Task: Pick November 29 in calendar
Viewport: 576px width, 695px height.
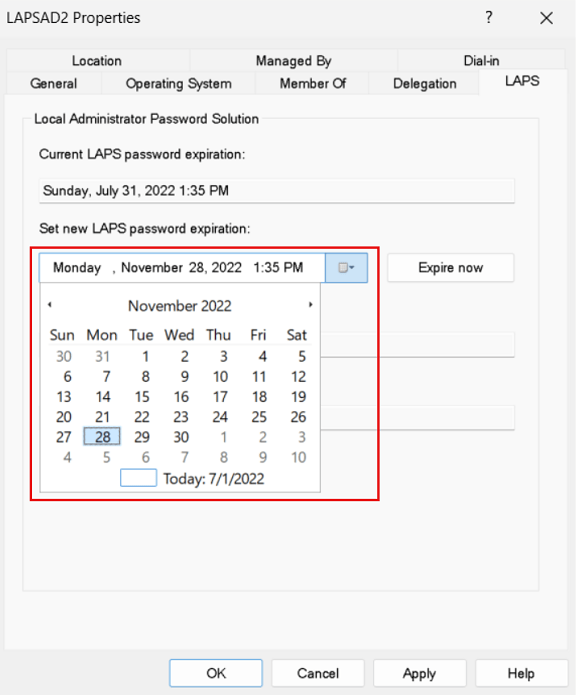Action: (142, 437)
